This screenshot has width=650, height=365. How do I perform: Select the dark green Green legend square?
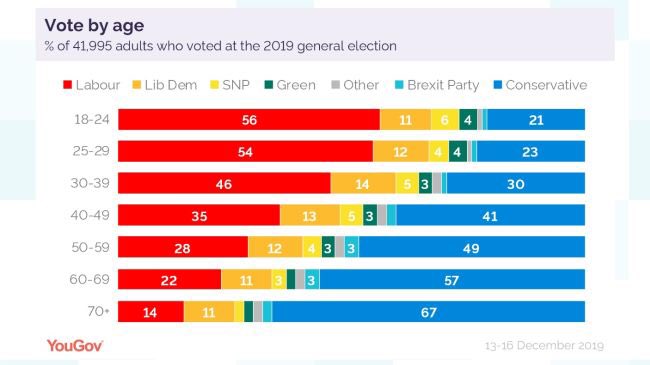click(x=269, y=85)
